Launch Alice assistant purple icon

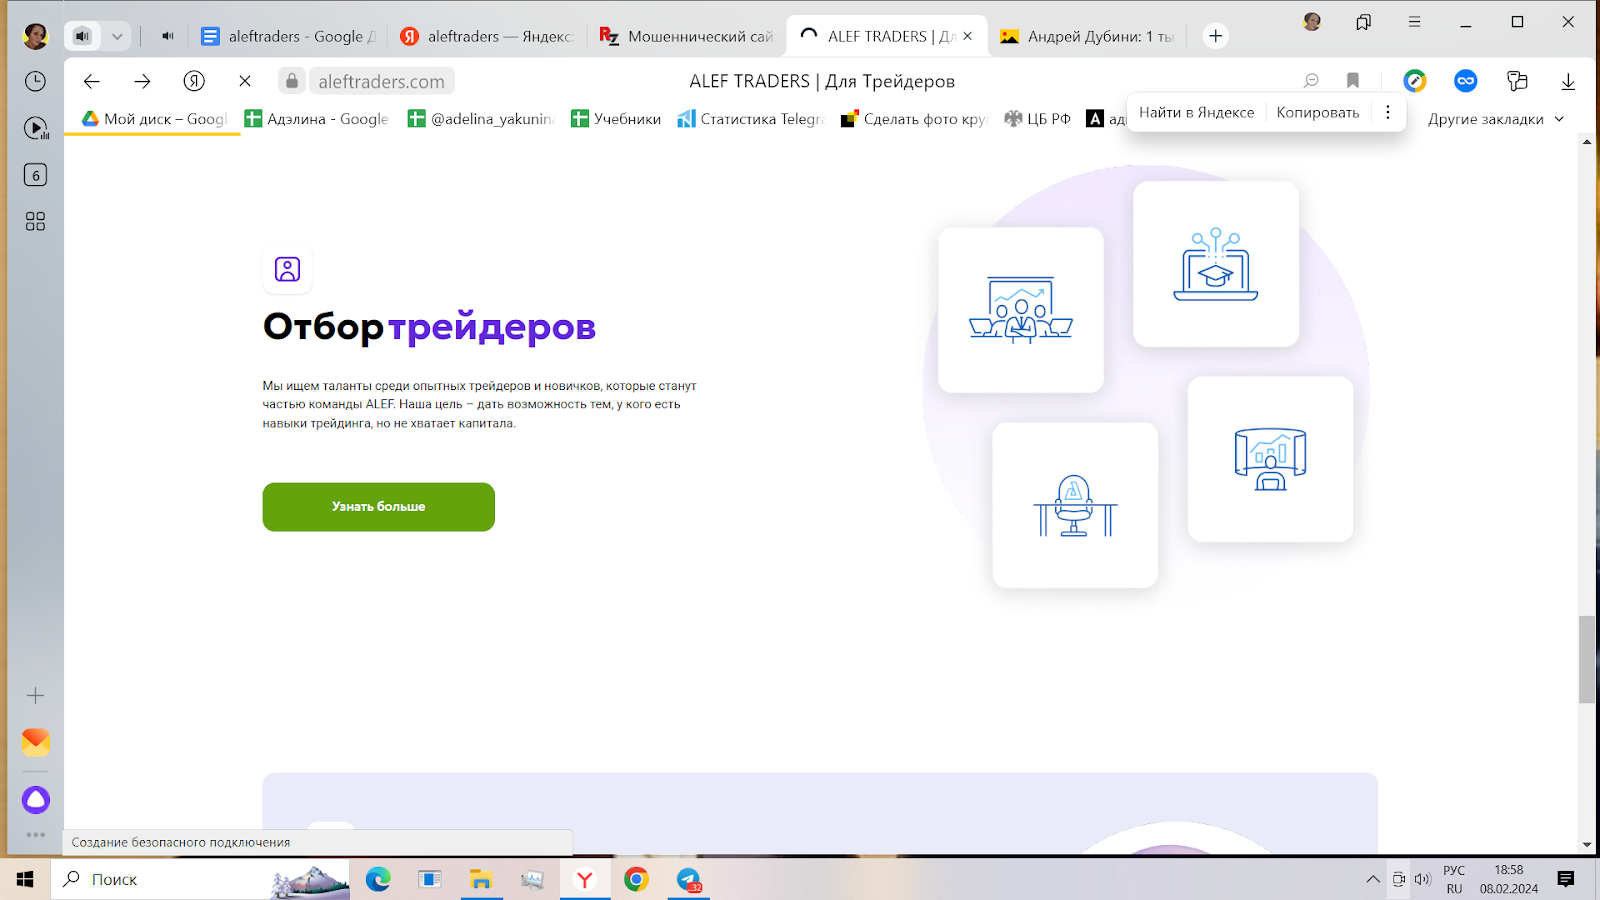36,799
